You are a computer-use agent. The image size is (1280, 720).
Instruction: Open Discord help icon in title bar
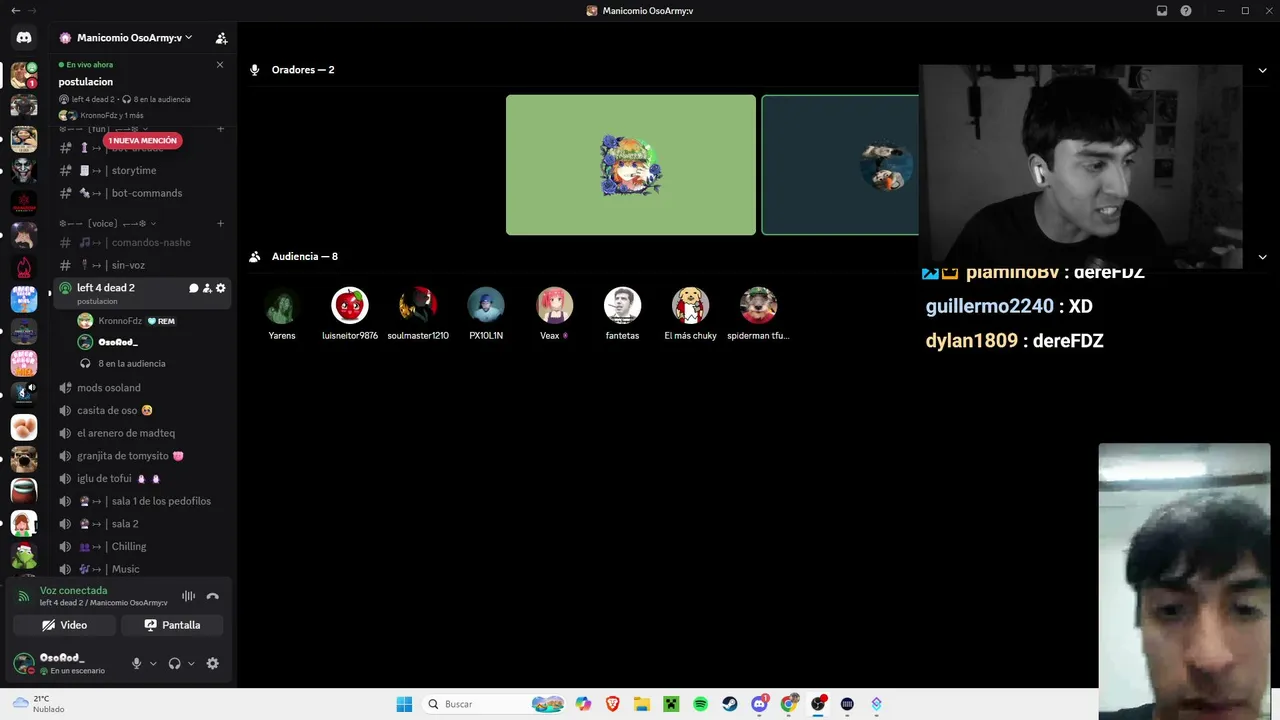1186,11
